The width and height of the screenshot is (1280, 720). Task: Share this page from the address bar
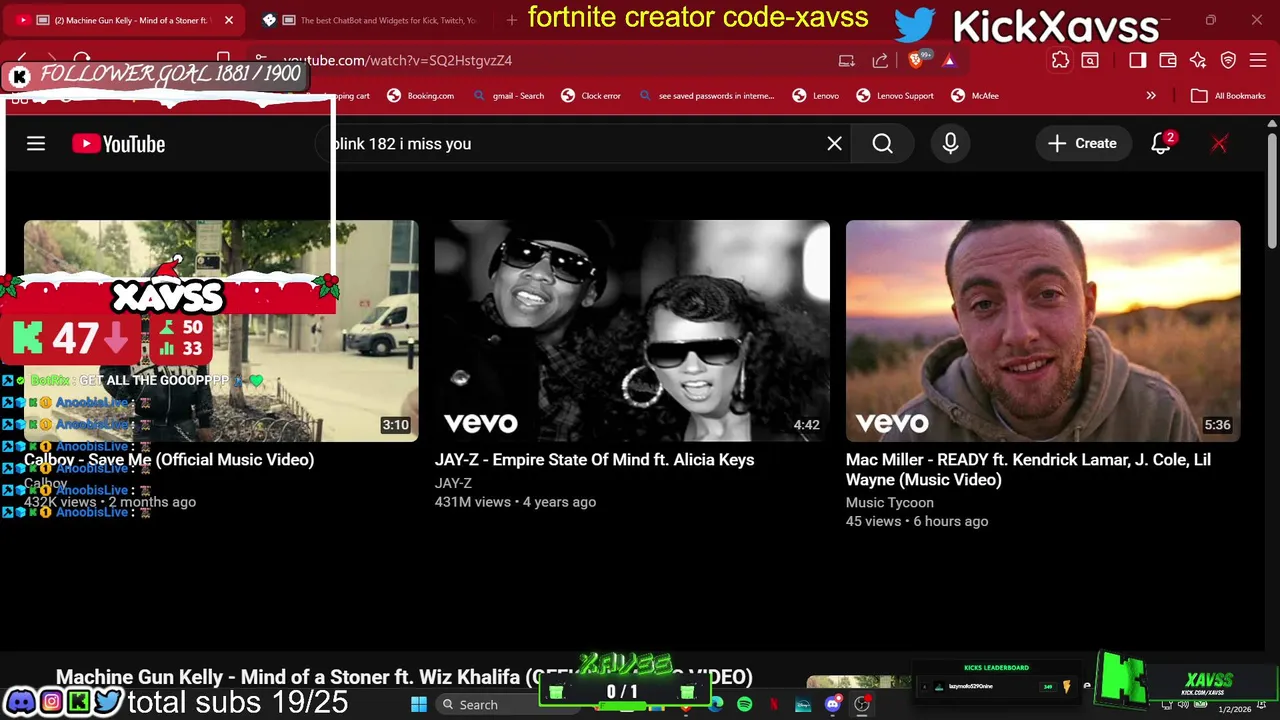click(x=880, y=61)
